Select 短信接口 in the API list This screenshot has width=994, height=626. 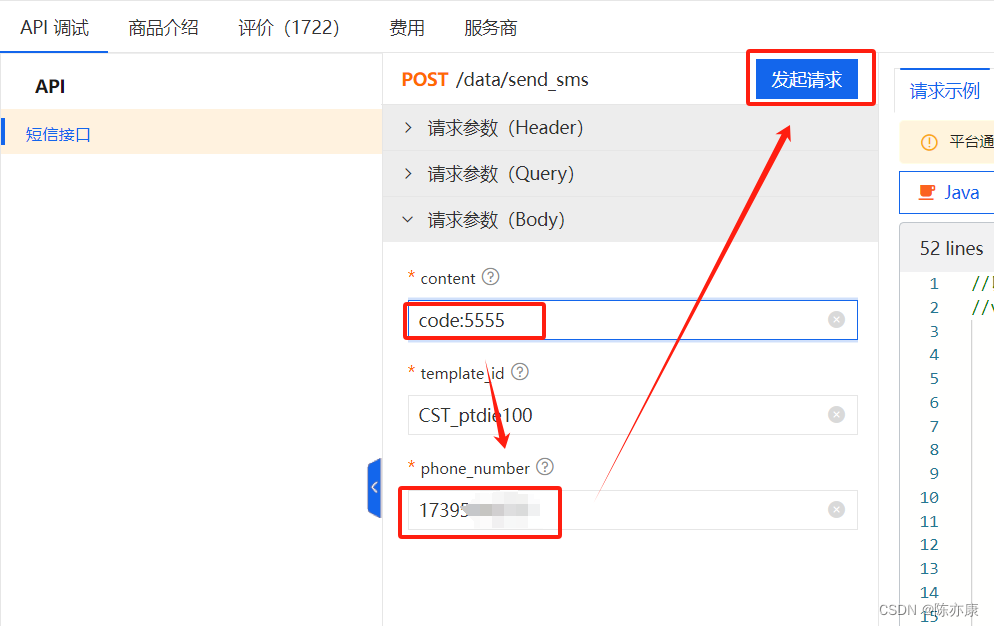tap(191, 134)
